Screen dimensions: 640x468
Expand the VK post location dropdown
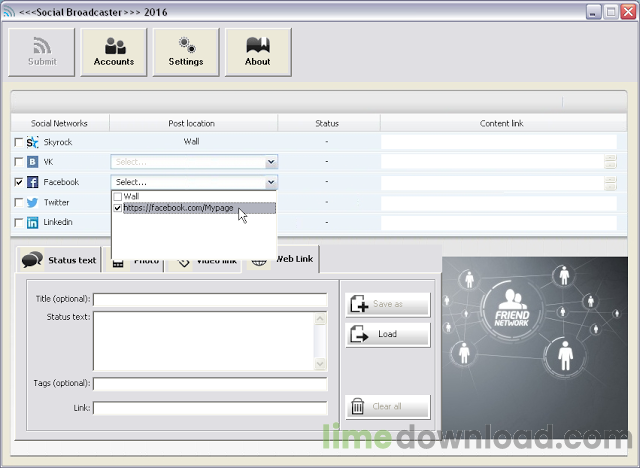point(270,162)
